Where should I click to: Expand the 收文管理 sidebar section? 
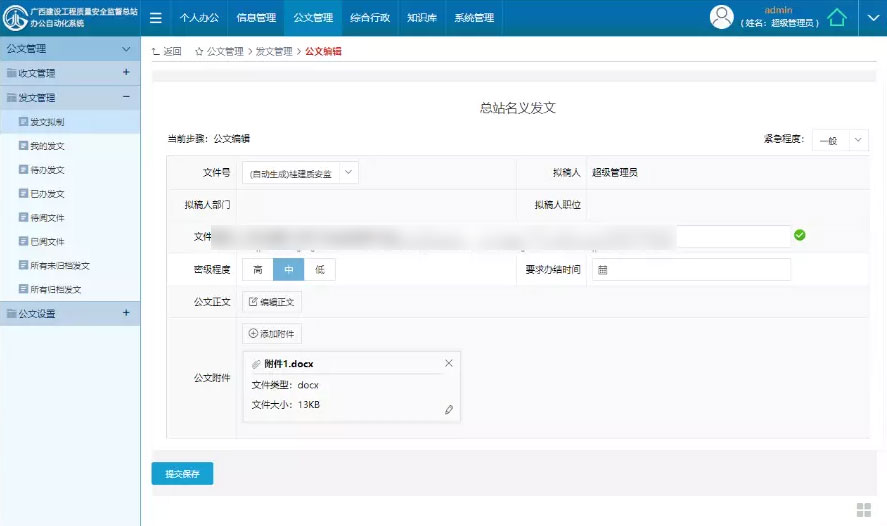pyautogui.click(x=126, y=73)
